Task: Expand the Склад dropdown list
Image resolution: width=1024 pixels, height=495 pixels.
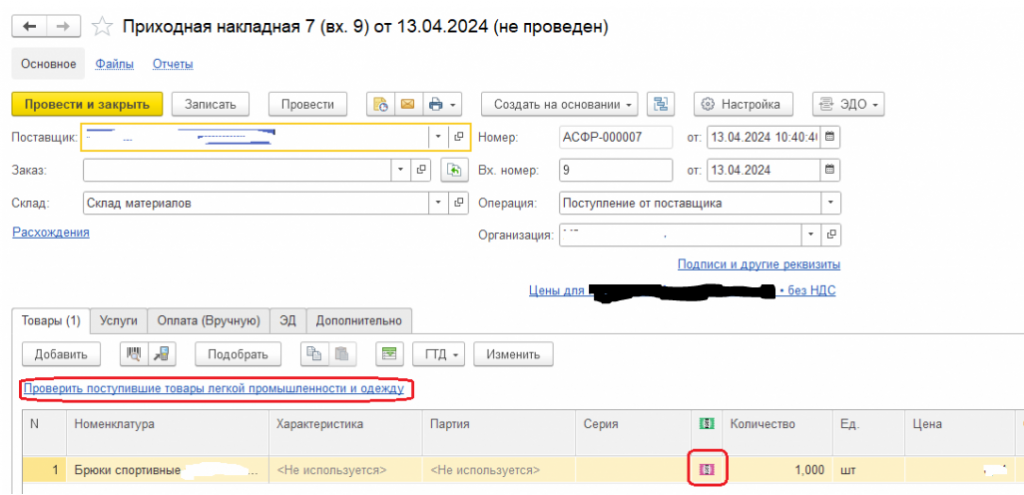Action: [x=438, y=202]
